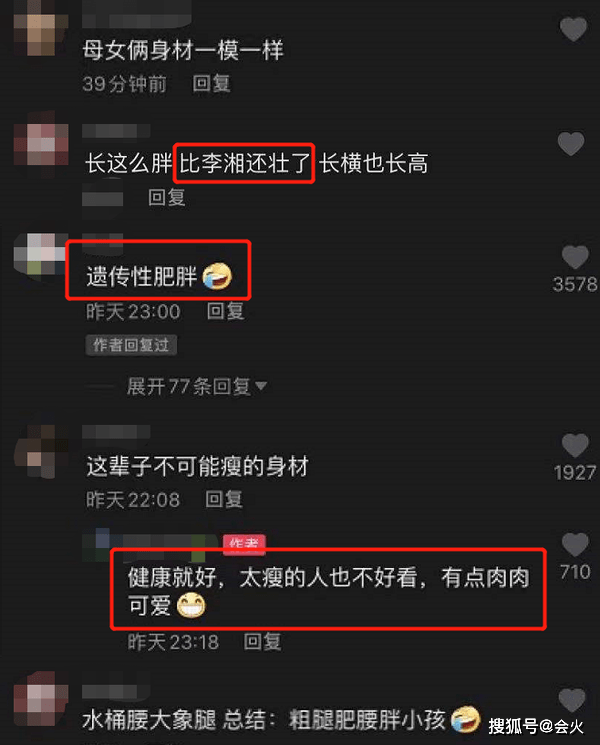The image size is (600, 745).
Task: Reply to comment posted 昨天 23:00
Action: pyautogui.click(x=226, y=311)
